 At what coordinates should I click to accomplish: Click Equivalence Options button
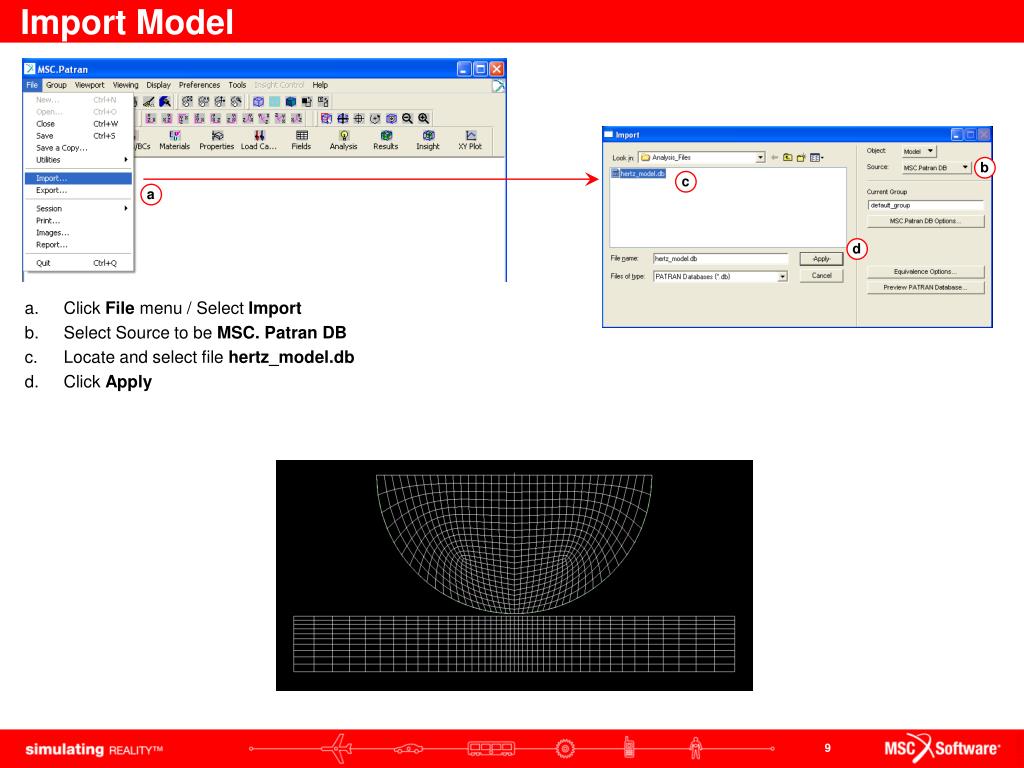click(925, 272)
